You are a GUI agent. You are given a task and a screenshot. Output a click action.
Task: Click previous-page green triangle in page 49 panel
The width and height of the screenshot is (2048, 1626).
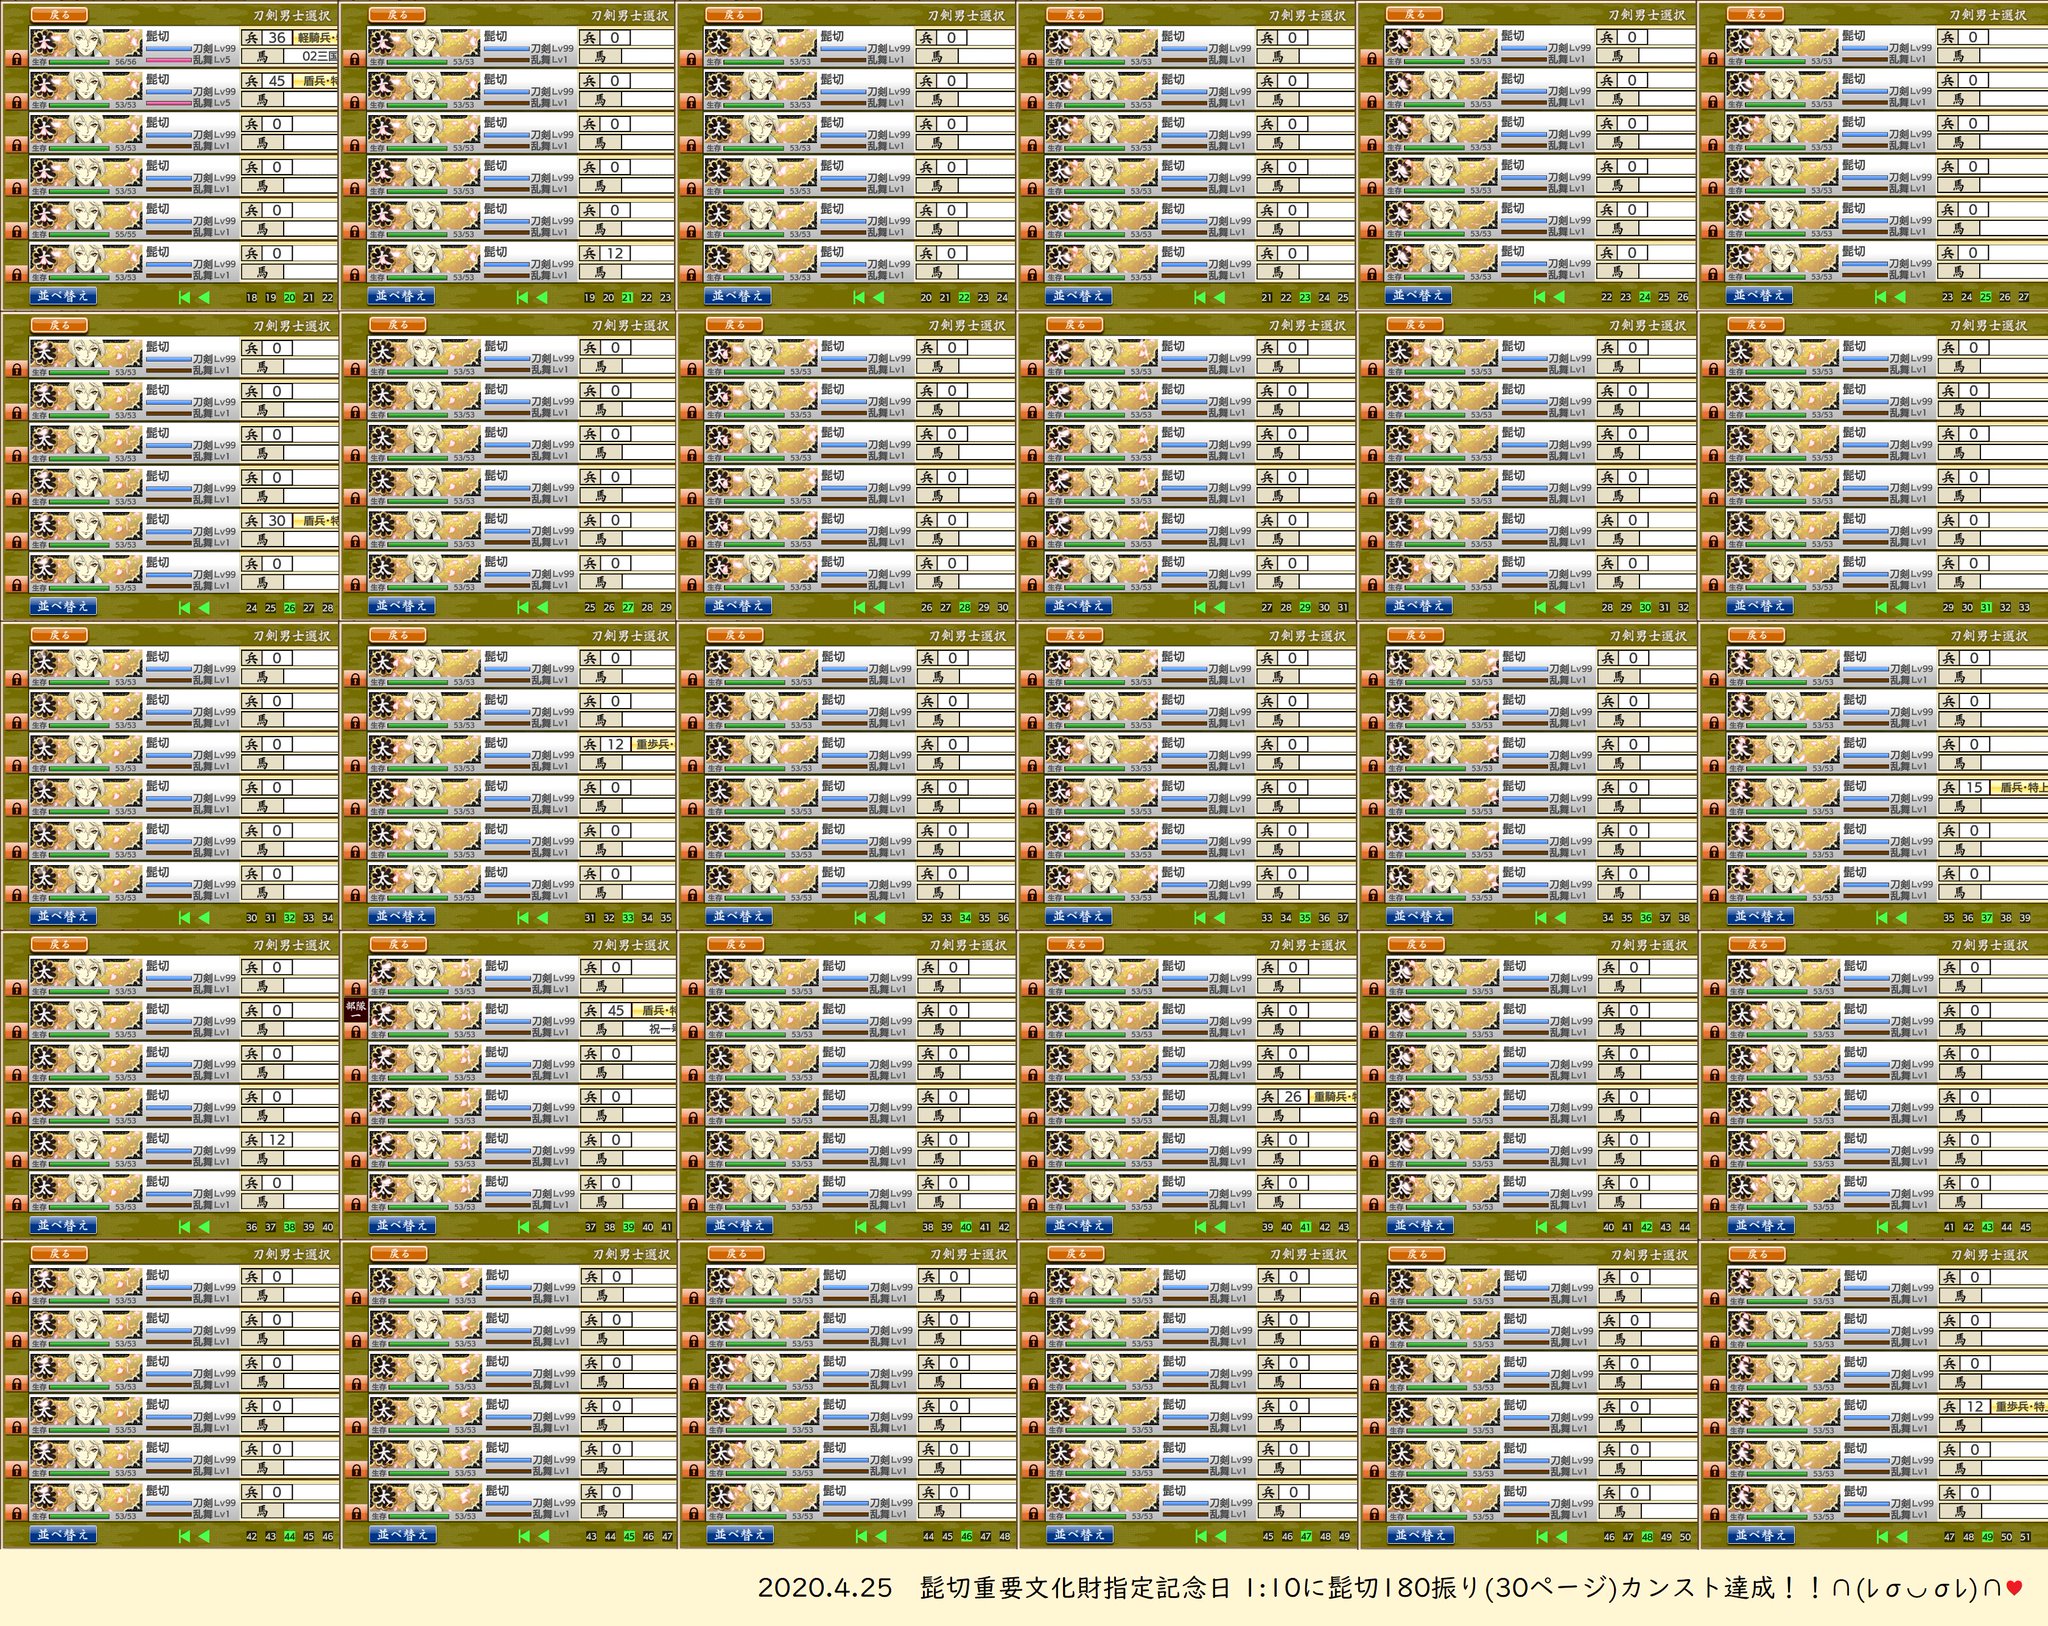point(1903,1535)
